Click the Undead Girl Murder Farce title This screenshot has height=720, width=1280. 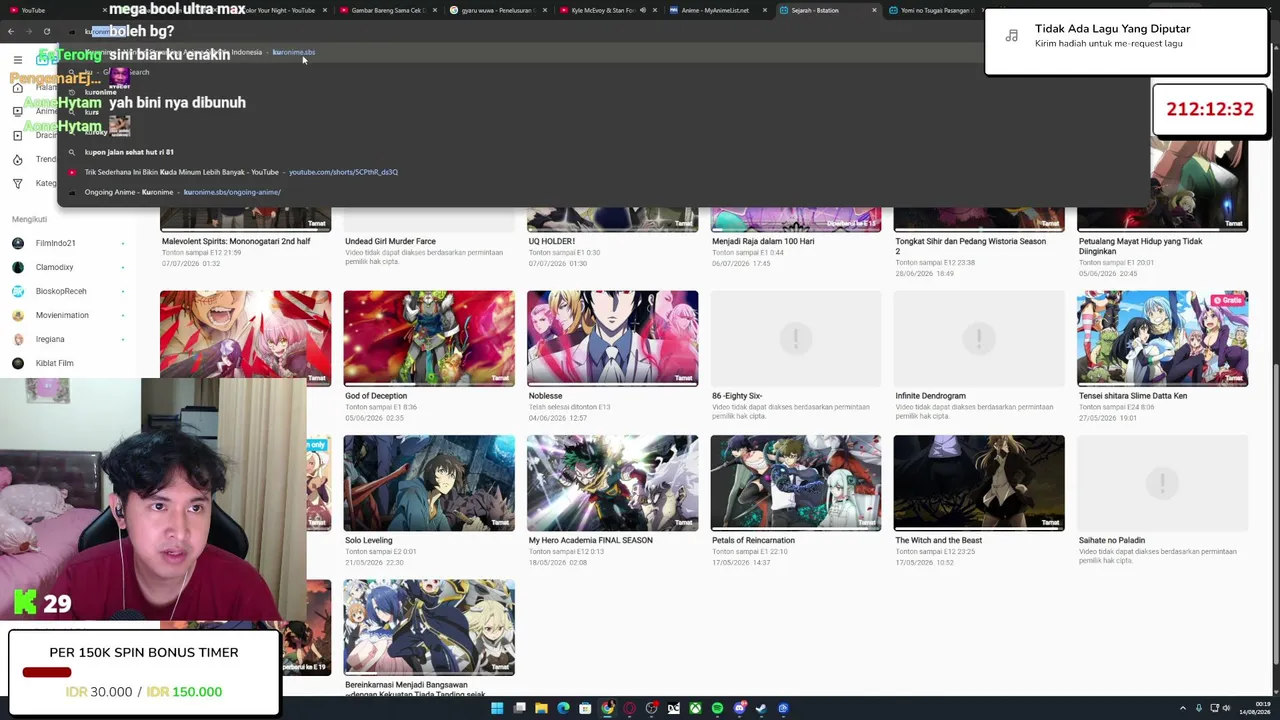pos(390,241)
